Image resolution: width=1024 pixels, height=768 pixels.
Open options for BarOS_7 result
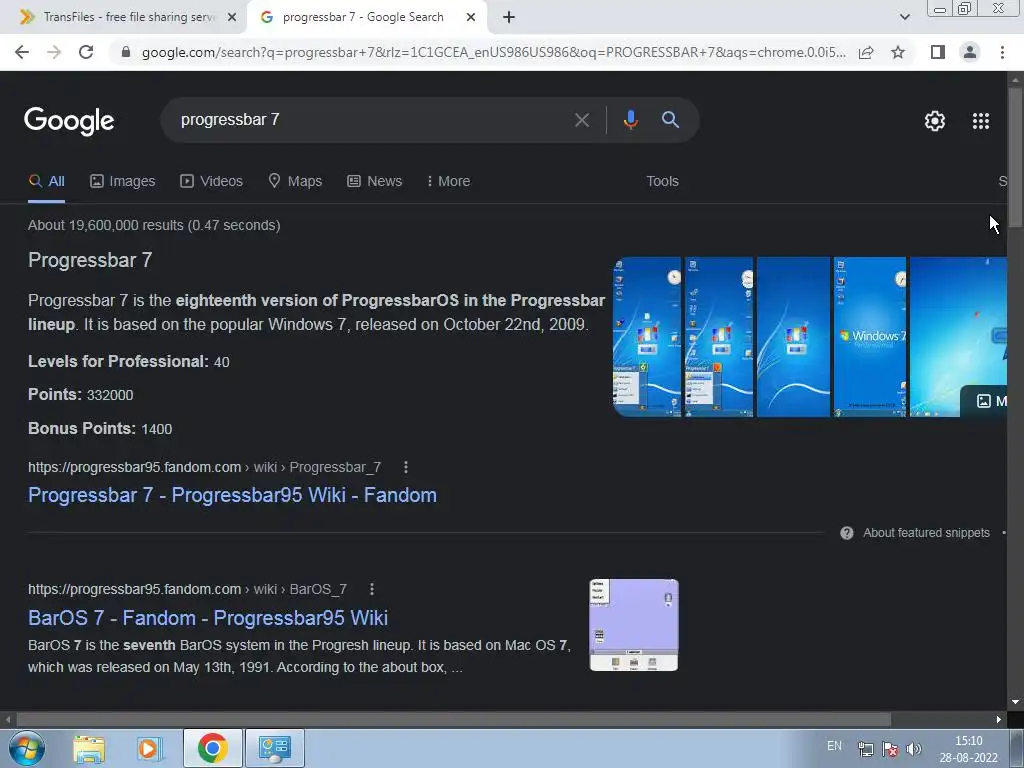click(x=372, y=590)
